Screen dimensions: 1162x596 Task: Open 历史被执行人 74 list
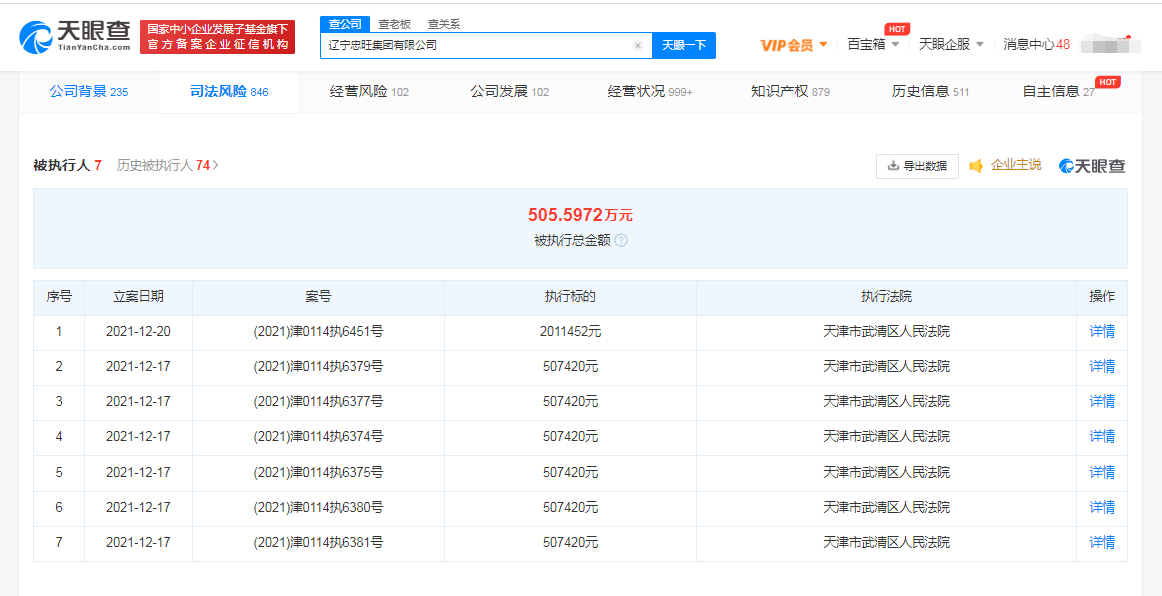pos(167,165)
